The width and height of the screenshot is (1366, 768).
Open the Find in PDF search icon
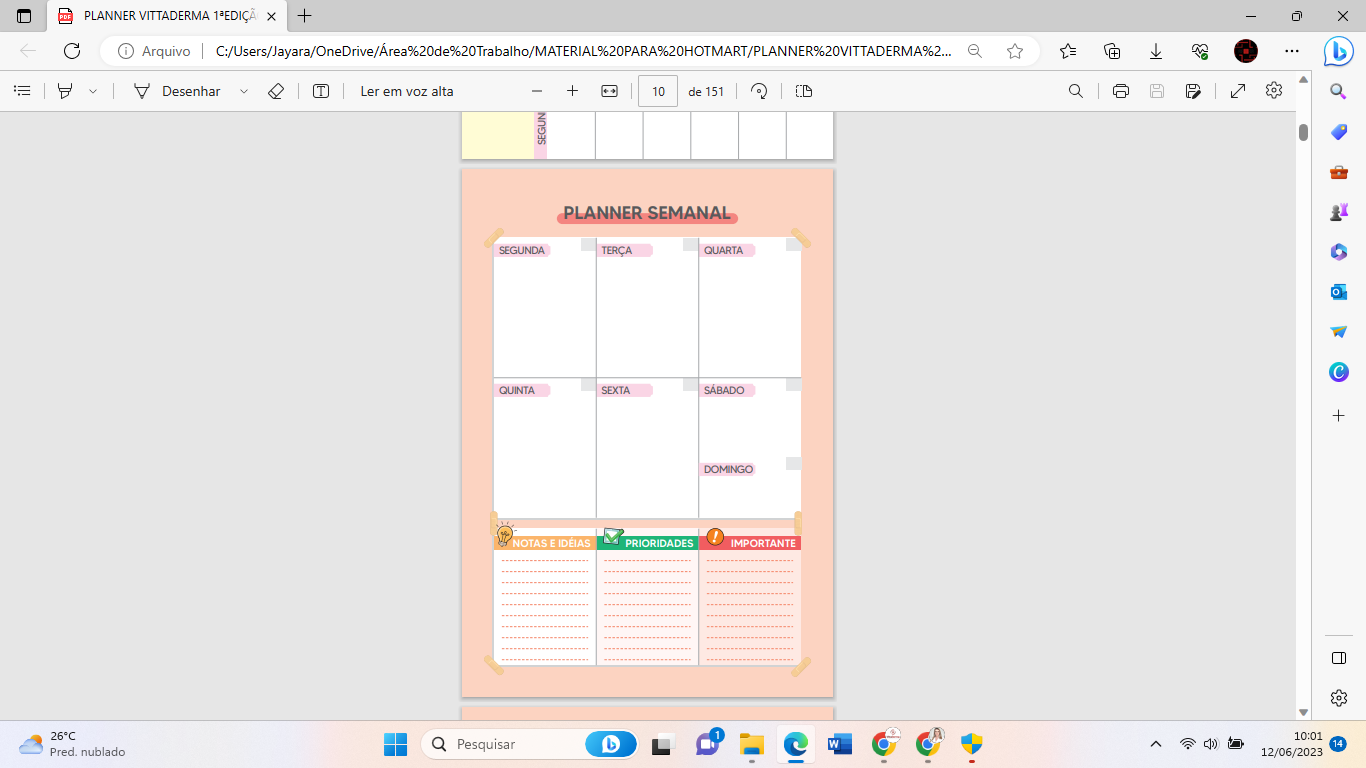[1076, 91]
